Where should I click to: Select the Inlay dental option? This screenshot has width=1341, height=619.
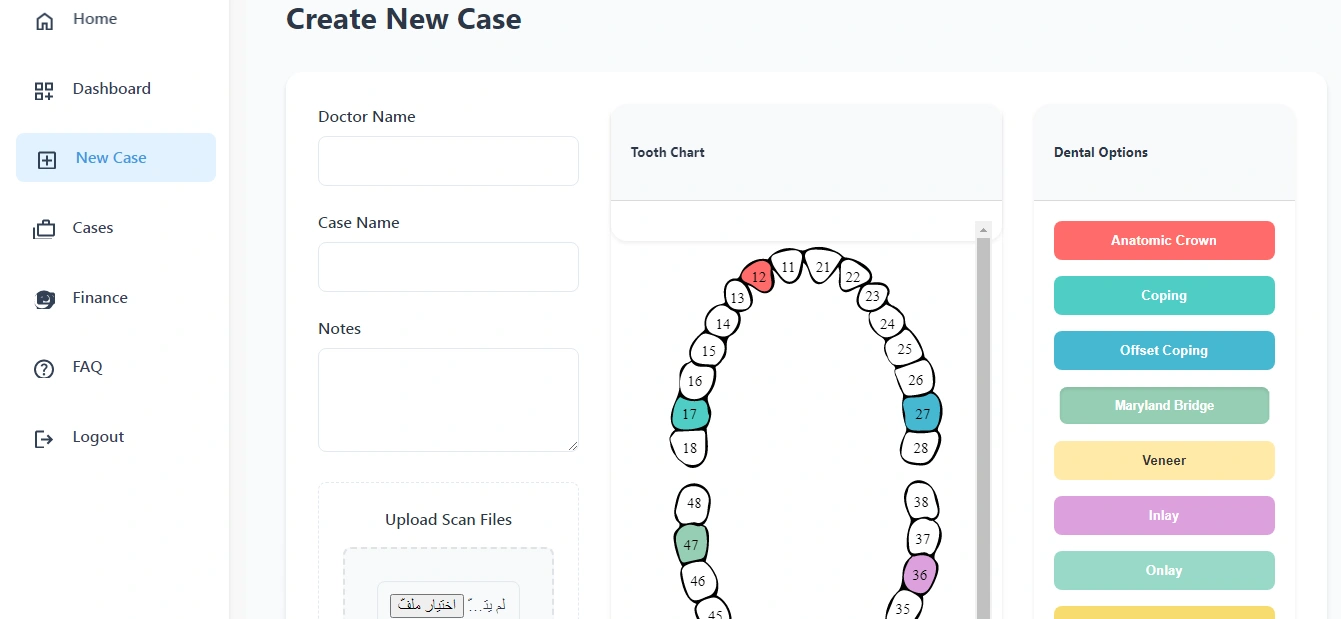point(1164,516)
